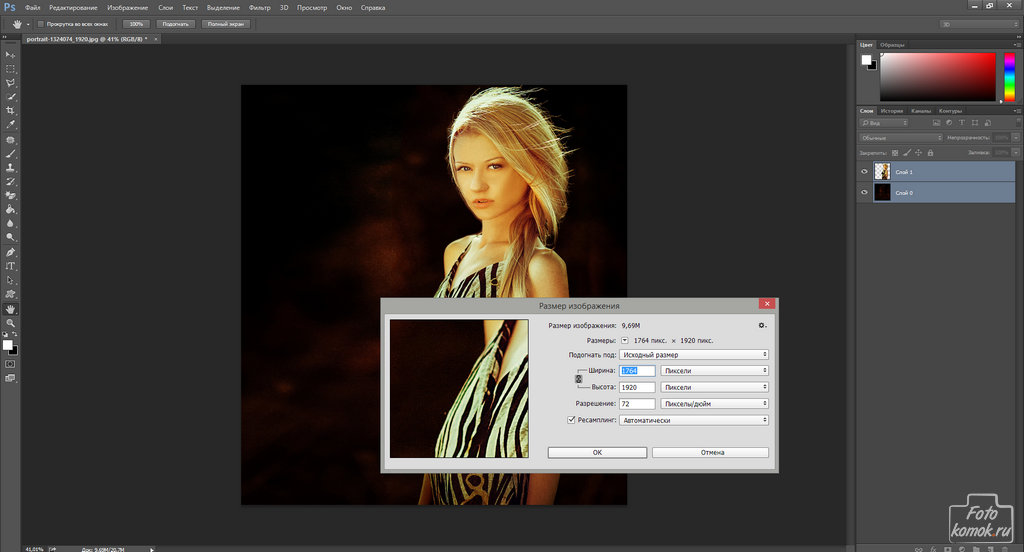Select the Text (T) tool
Viewport: 1024px width, 552px height.
(10, 267)
